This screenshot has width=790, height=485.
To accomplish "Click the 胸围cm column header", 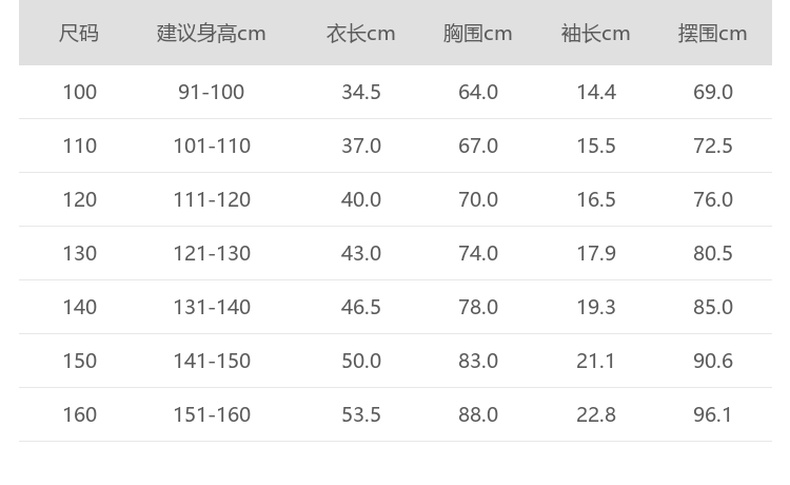I will (478, 33).
